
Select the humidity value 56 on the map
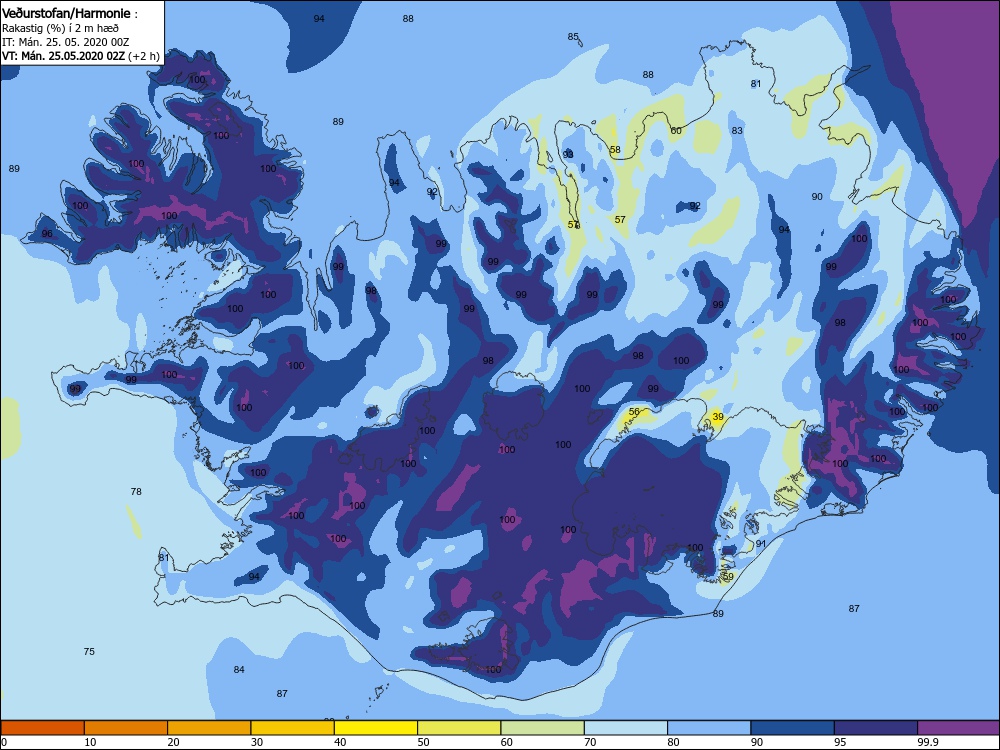[634, 411]
